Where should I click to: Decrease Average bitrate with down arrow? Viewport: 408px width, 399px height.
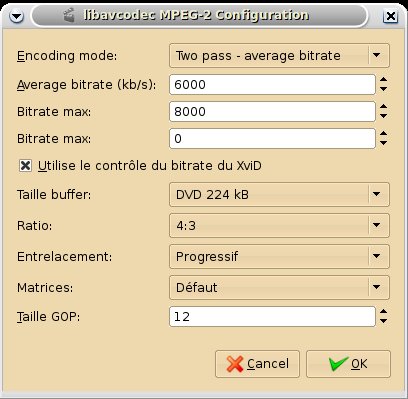pyautogui.click(x=383, y=89)
